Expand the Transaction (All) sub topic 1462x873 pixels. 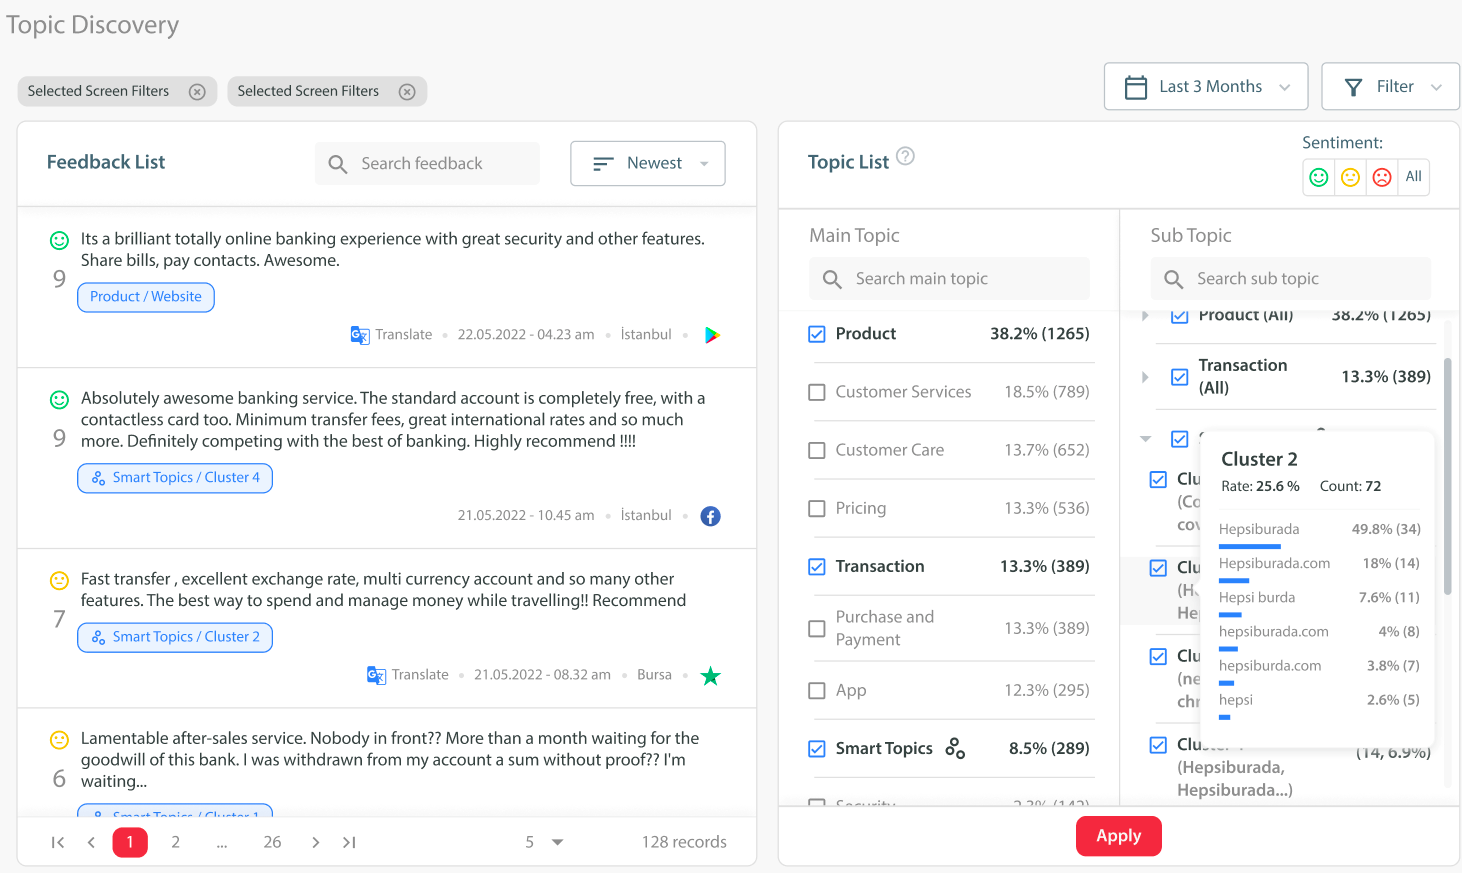(x=1145, y=377)
